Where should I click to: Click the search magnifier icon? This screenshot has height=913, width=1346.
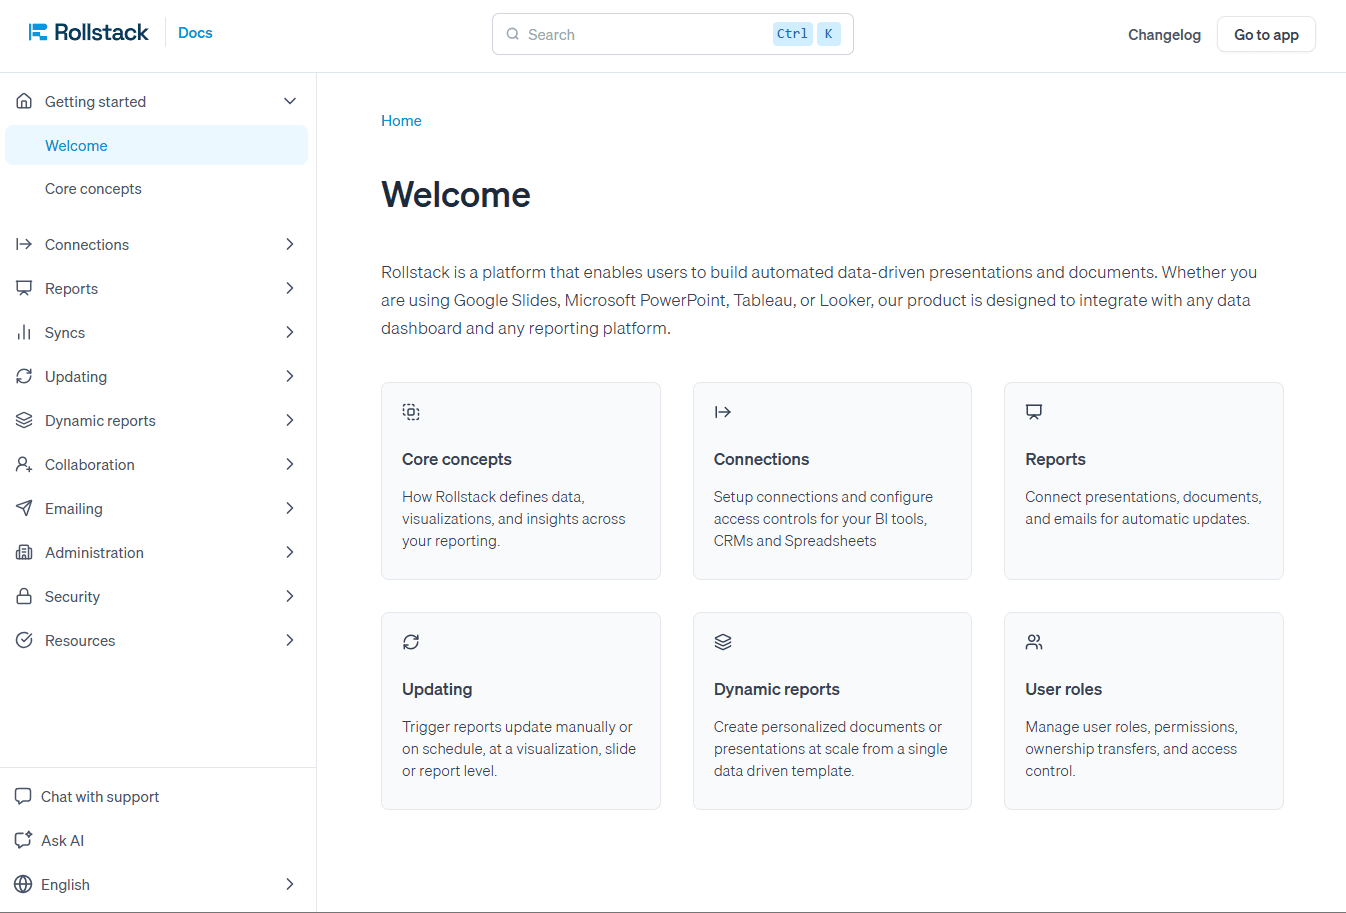(x=513, y=34)
